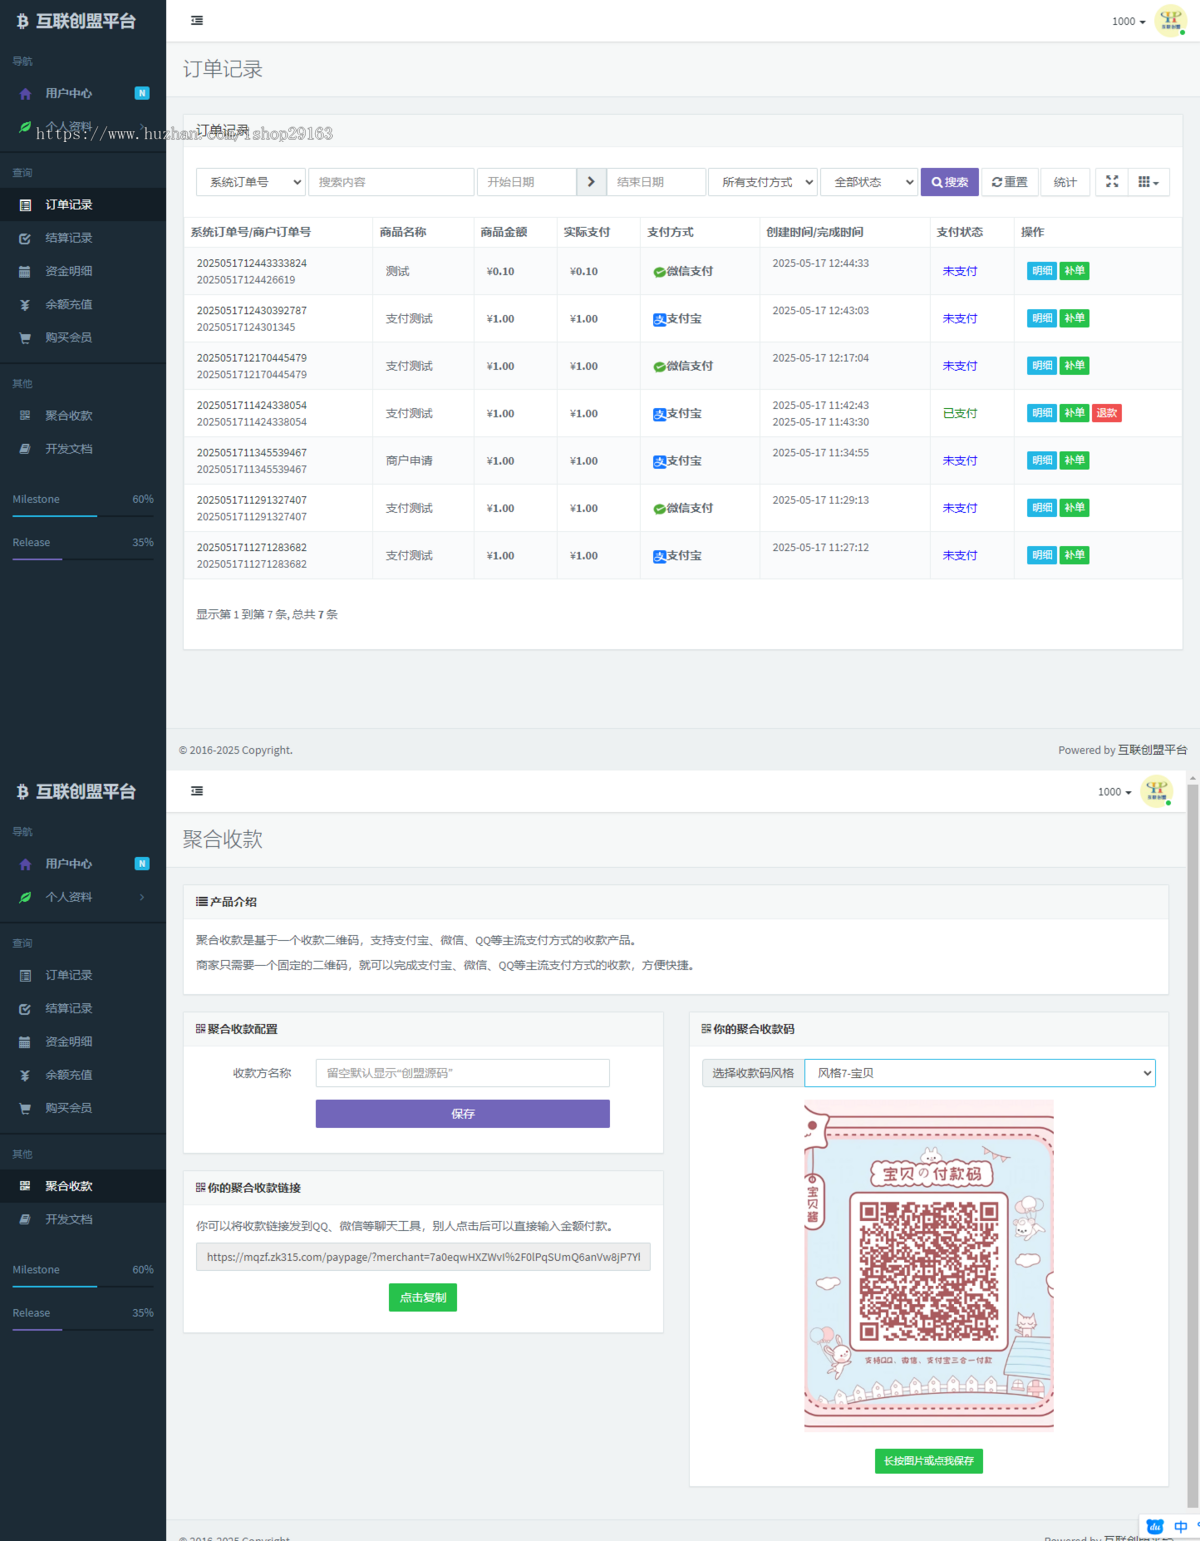Click the purple 保存 save button
Image resolution: width=1200 pixels, height=1541 pixels.
pos(463,1114)
